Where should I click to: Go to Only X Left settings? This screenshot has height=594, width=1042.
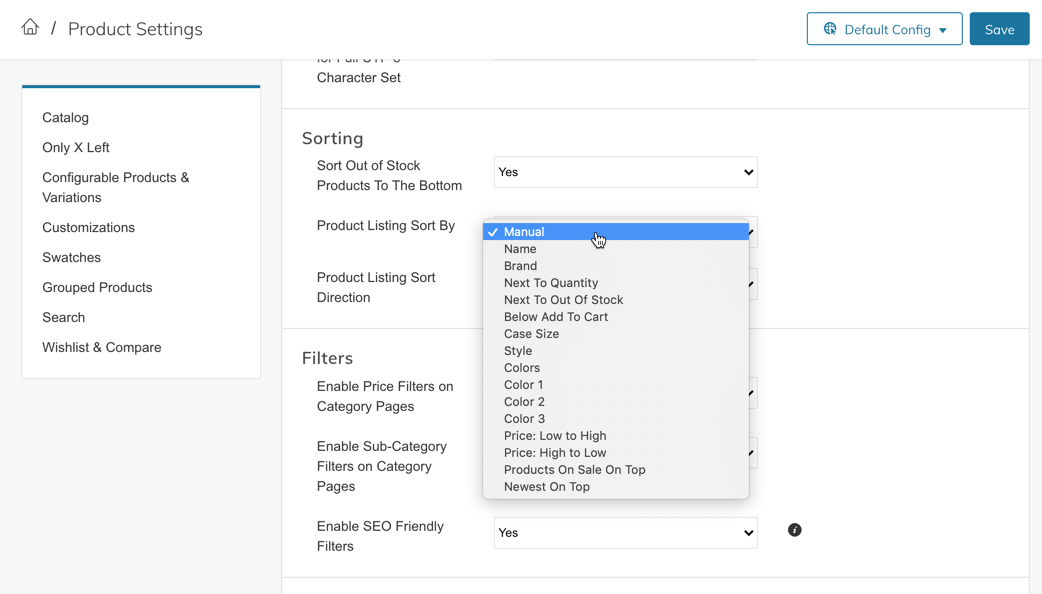pyautogui.click(x=76, y=148)
